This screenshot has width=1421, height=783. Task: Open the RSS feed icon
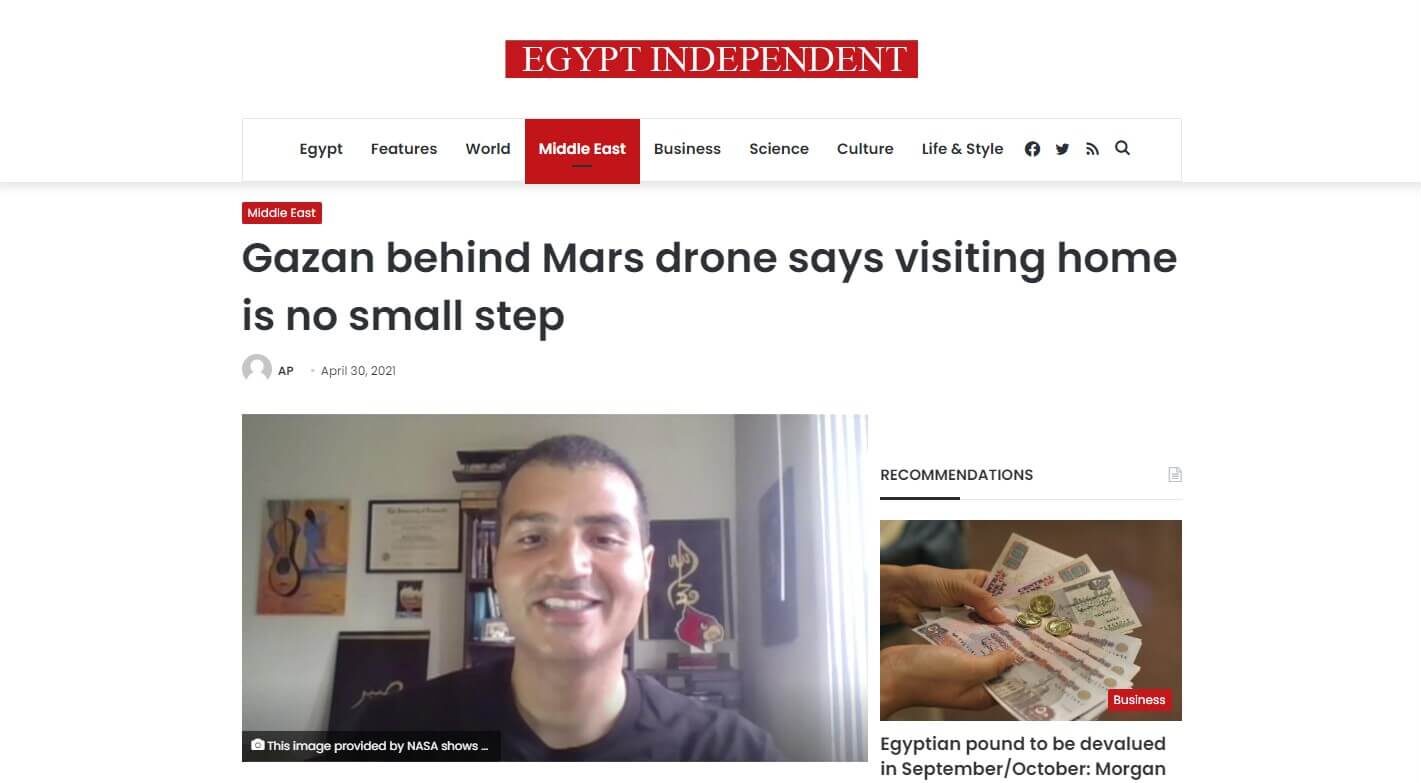click(1092, 149)
